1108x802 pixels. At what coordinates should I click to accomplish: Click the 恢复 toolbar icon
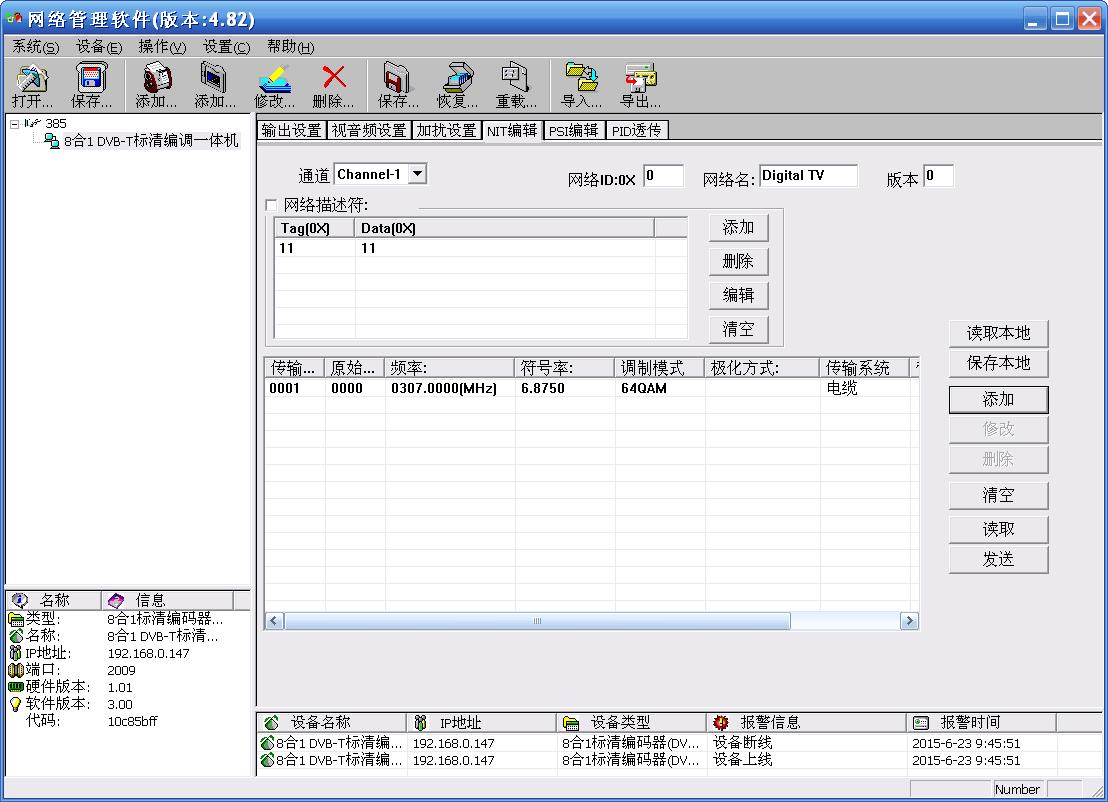458,78
